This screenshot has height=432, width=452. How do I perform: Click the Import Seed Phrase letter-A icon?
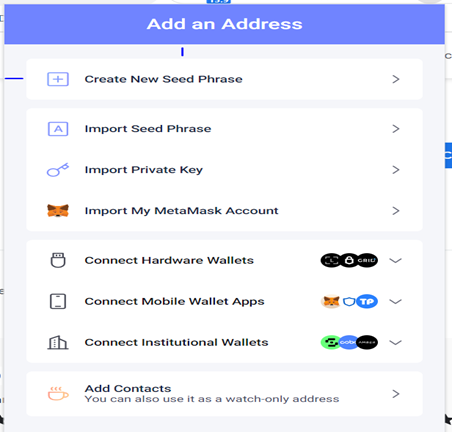pyautogui.click(x=58, y=129)
